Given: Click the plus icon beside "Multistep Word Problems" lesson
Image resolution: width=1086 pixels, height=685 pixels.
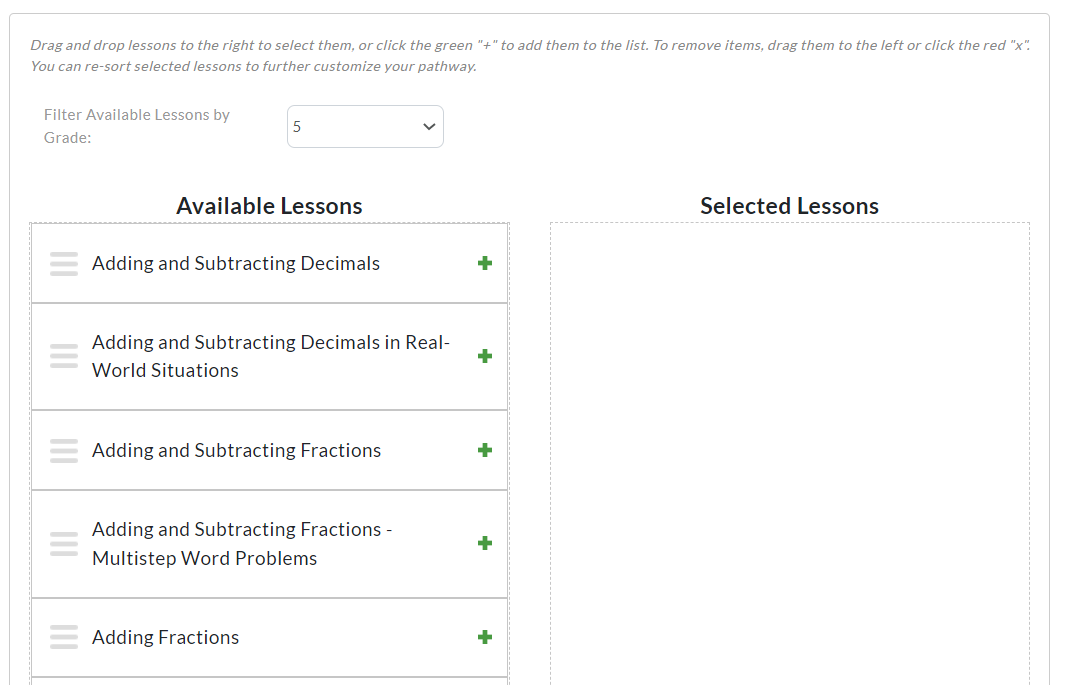Looking at the screenshot, I should [484, 543].
